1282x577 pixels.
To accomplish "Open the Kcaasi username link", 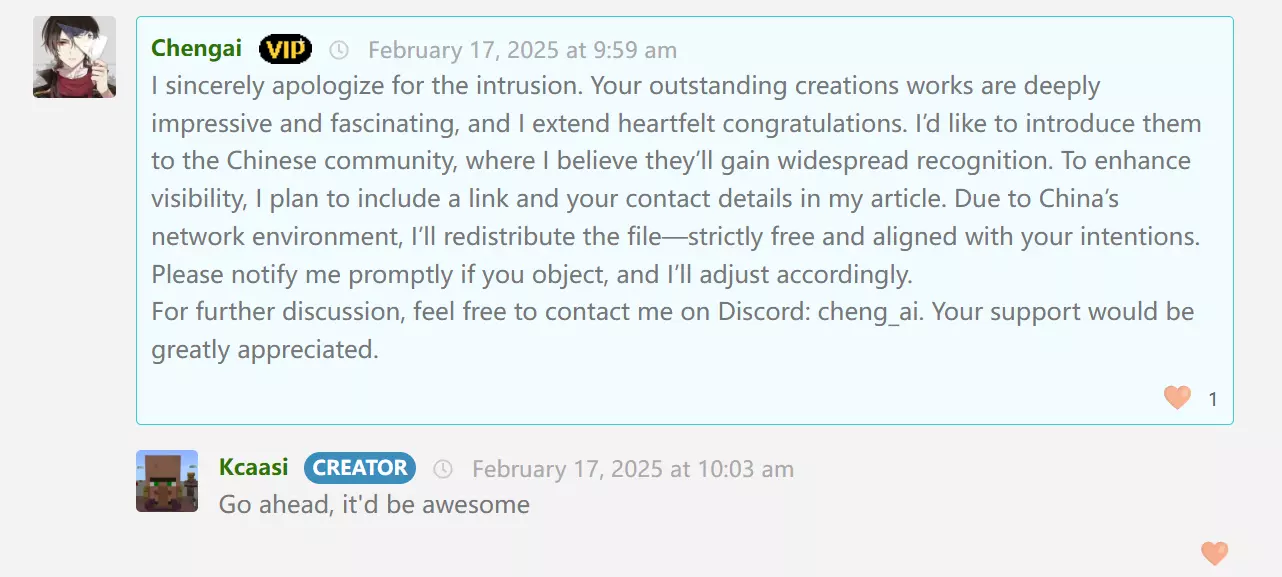I will 254,467.
